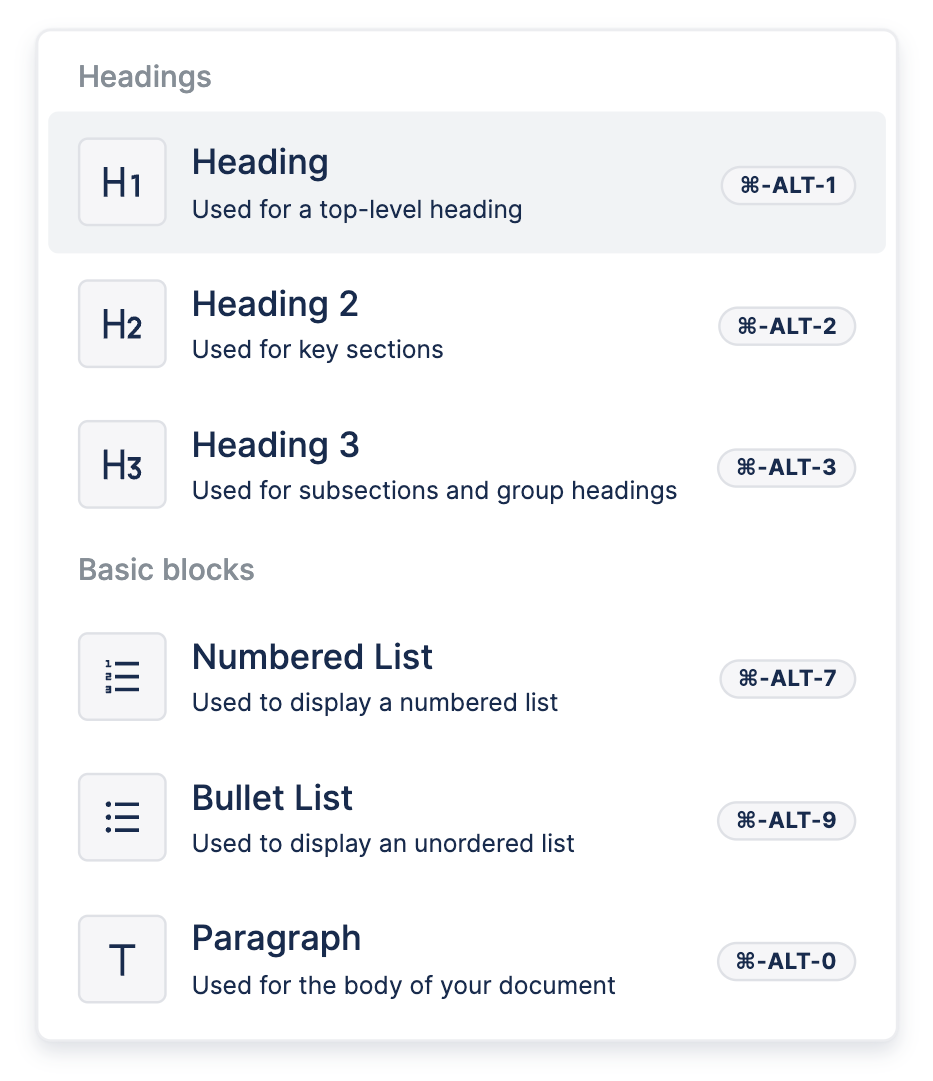Insert a Numbered List block
933x1081 pixels.
point(312,657)
